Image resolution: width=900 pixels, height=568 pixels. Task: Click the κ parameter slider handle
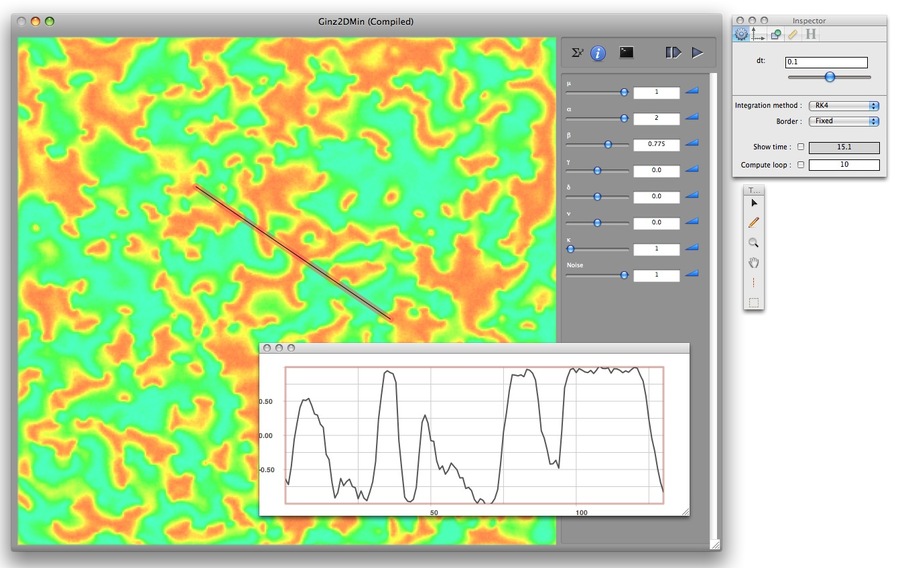571,249
